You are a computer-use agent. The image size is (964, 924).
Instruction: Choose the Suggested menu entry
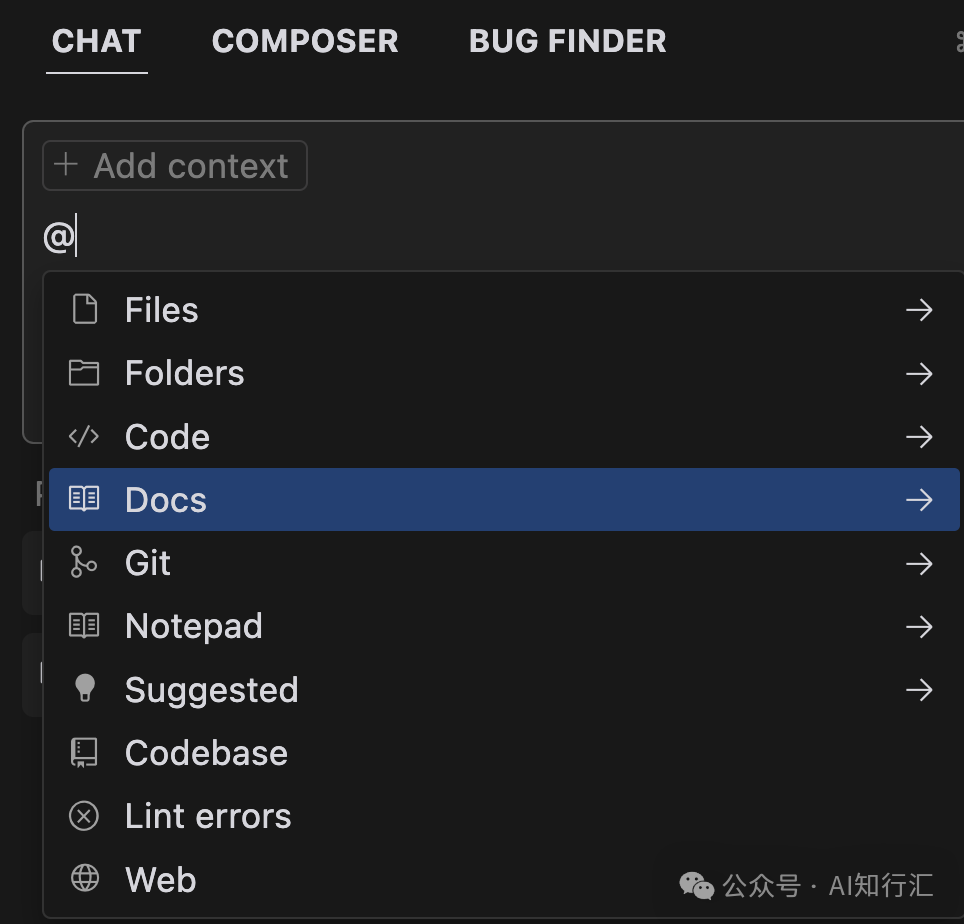[504, 689]
